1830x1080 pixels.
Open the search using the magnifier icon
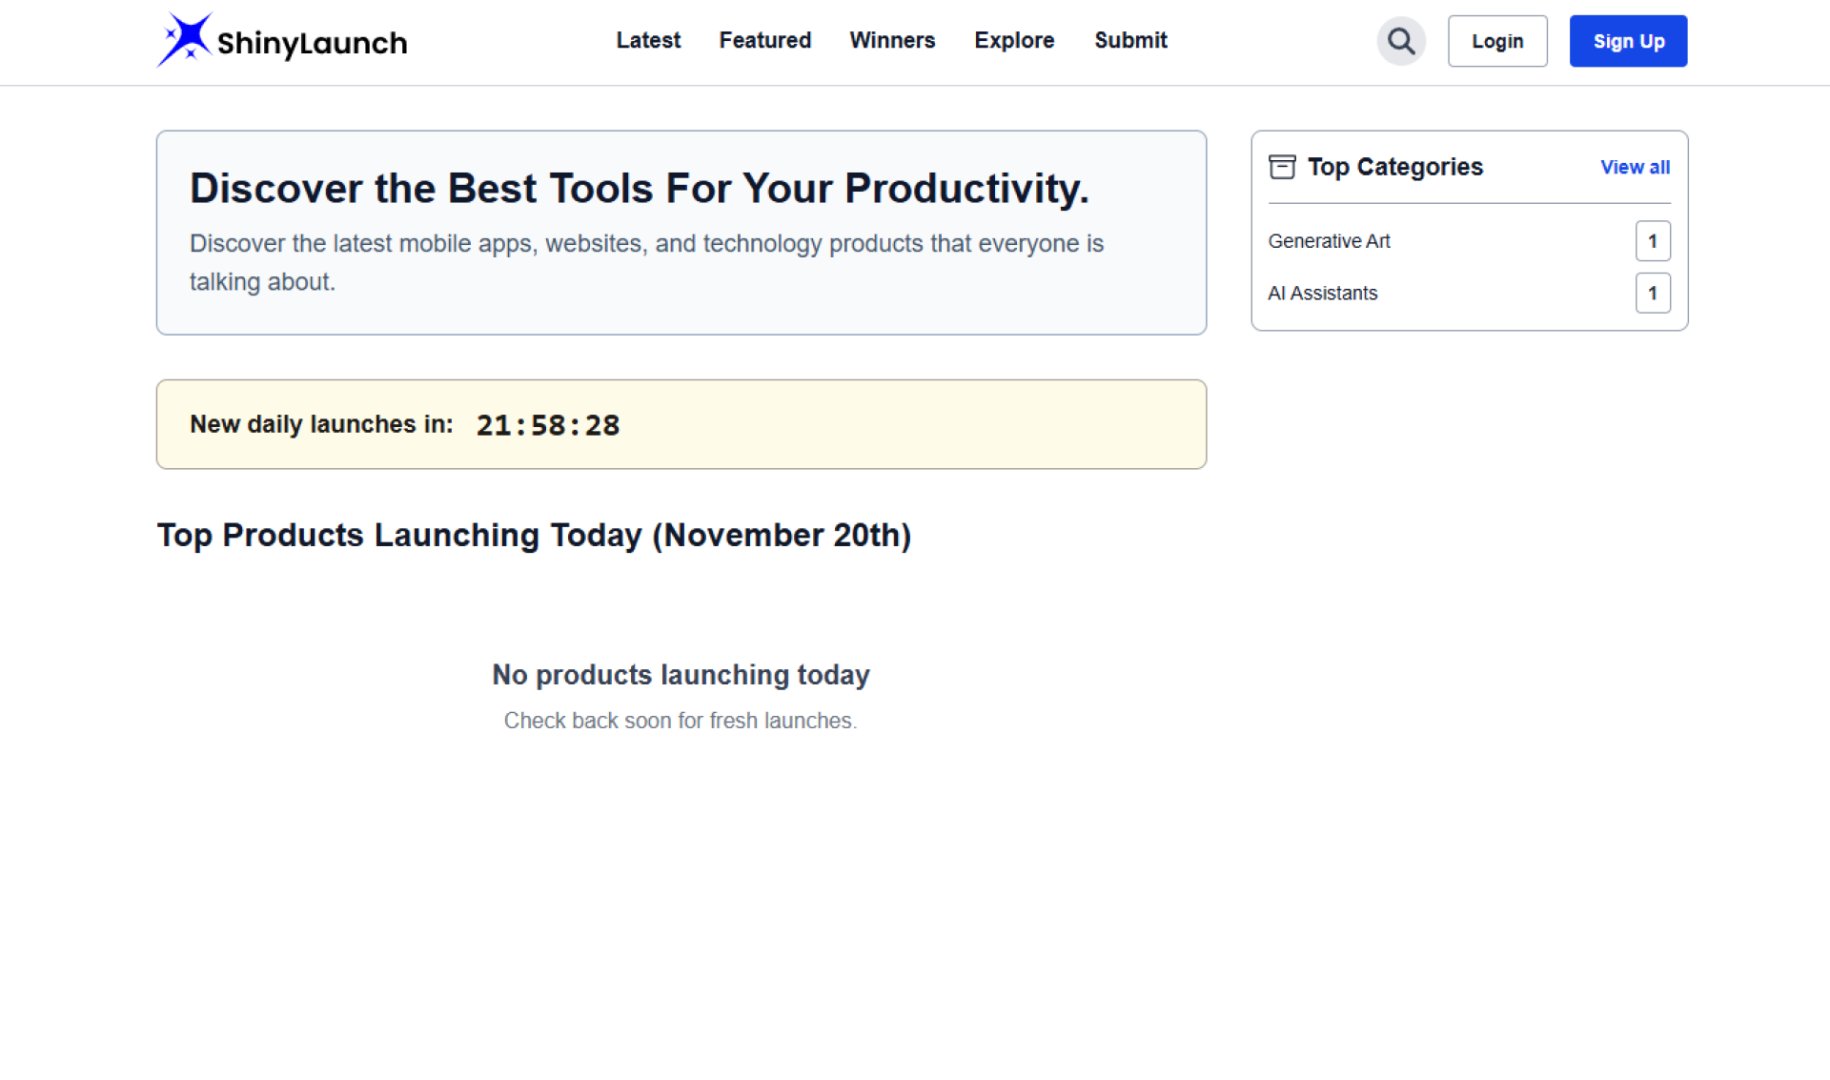coord(1400,41)
